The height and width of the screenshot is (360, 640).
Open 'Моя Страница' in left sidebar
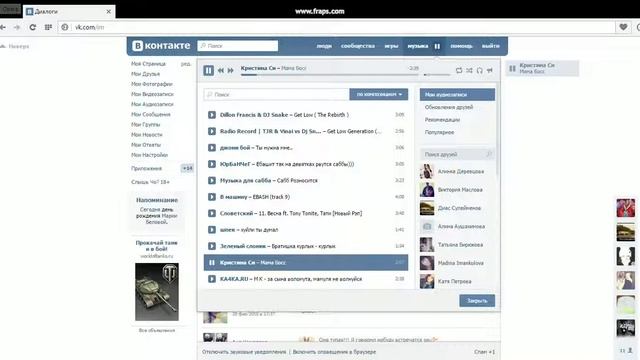(149, 64)
